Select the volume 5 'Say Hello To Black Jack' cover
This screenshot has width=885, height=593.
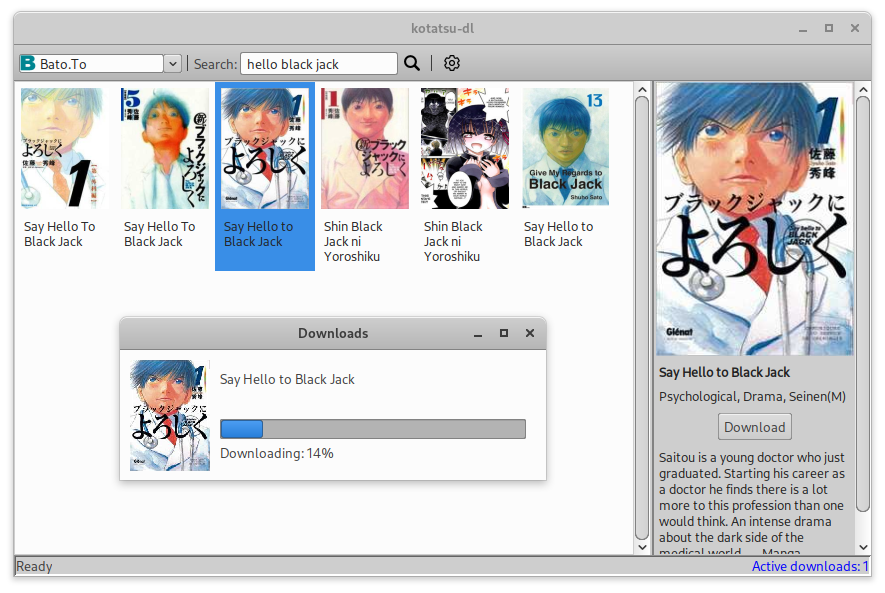[x=165, y=148]
